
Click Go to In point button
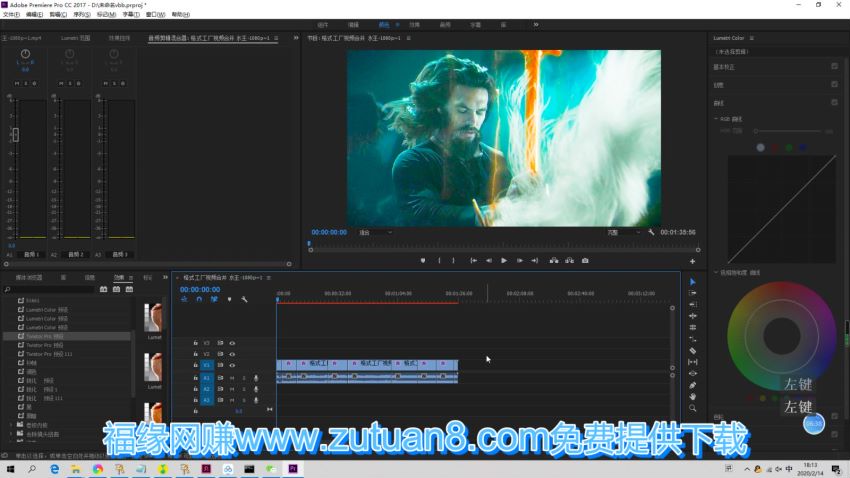pyautogui.click(x=473, y=261)
